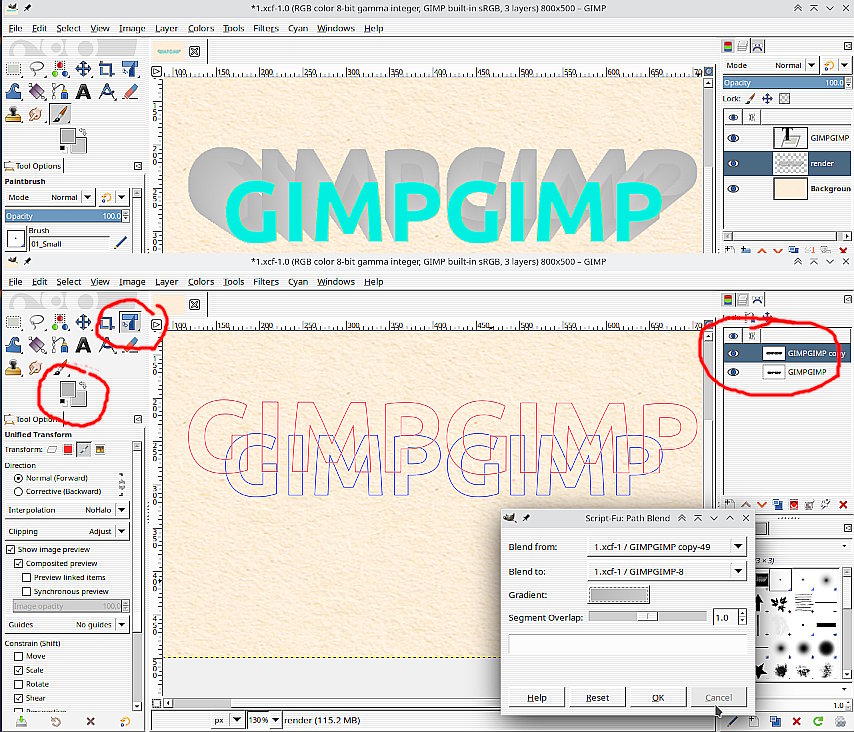Enable Rotate constrain checkbox
854x732 pixels.
19,684
